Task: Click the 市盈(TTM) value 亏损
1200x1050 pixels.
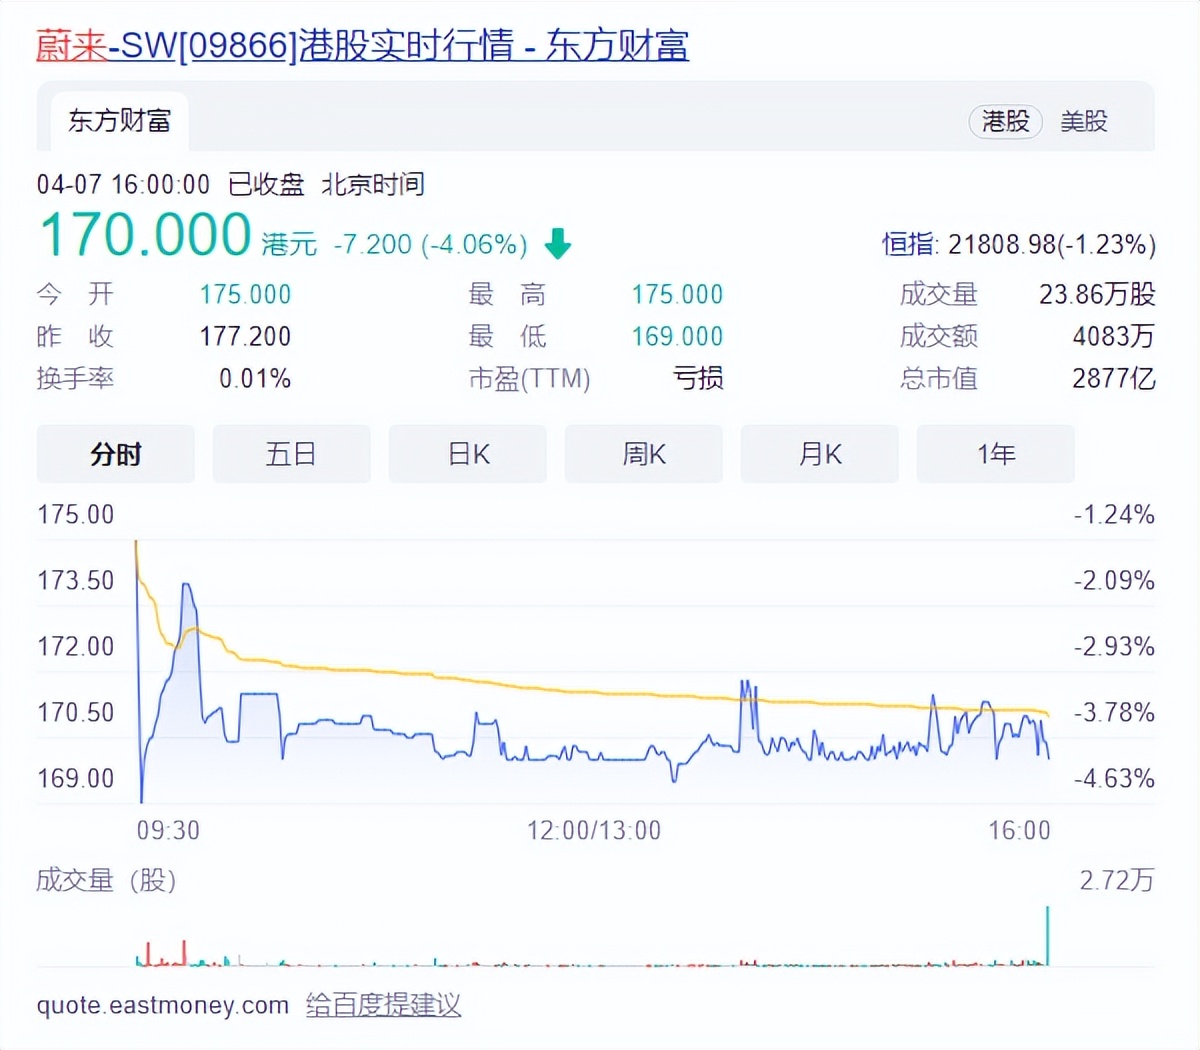Action: click(698, 378)
